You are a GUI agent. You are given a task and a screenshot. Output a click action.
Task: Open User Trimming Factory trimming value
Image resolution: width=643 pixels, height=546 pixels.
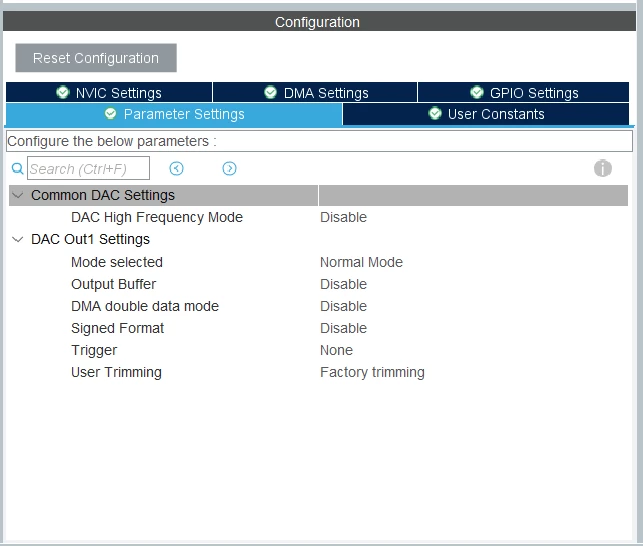[x=372, y=372]
